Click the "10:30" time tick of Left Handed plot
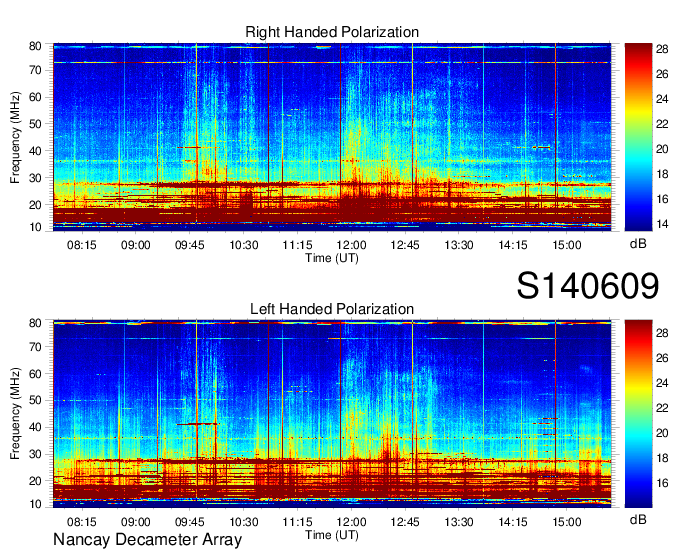Image resolution: width=680 pixels, height=552 pixels. 244,522
